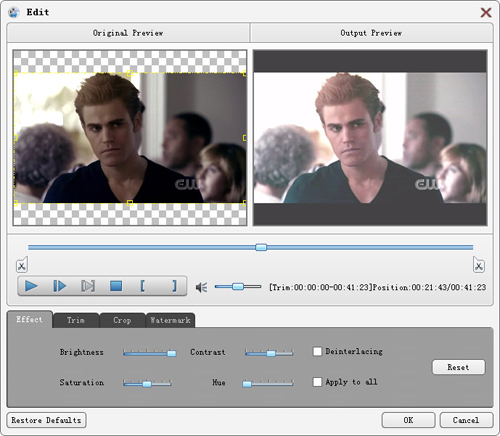The width and height of the screenshot is (500, 436).
Task: Click the Cancel button
Action: (x=466, y=420)
